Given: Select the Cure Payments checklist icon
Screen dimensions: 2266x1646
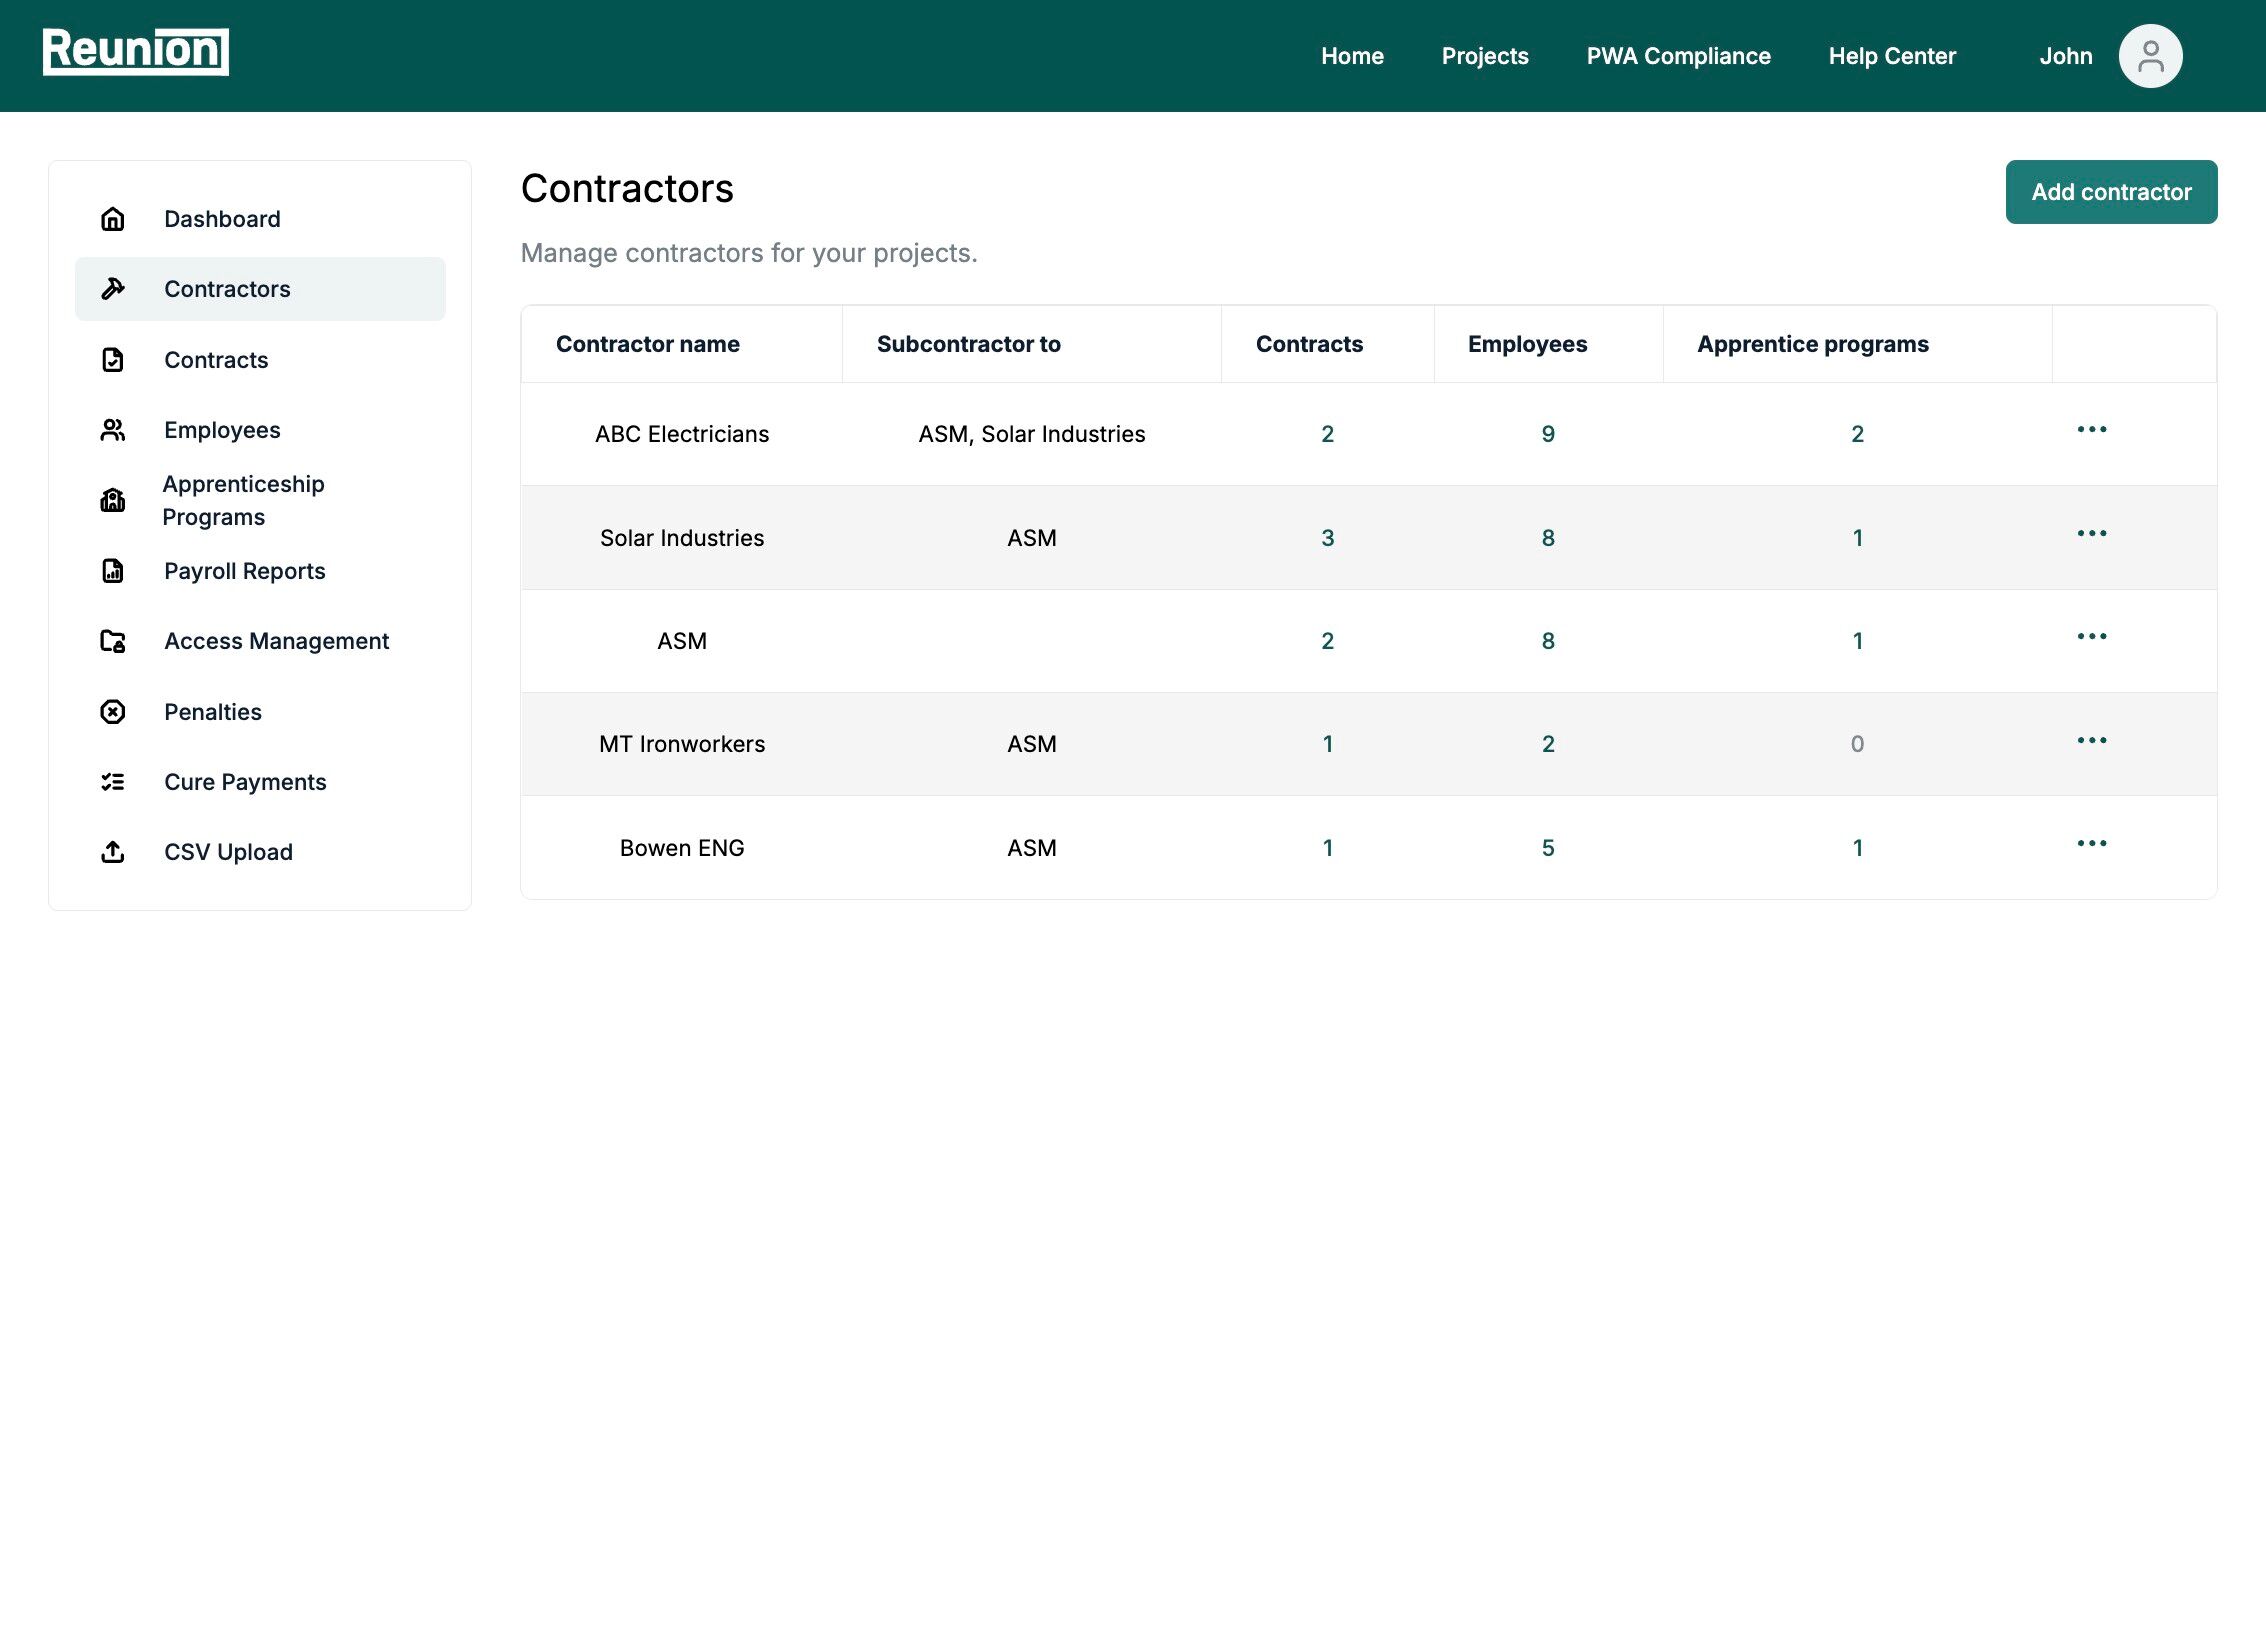Looking at the screenshot, I should pyautogui.click(x=112, y=782).
